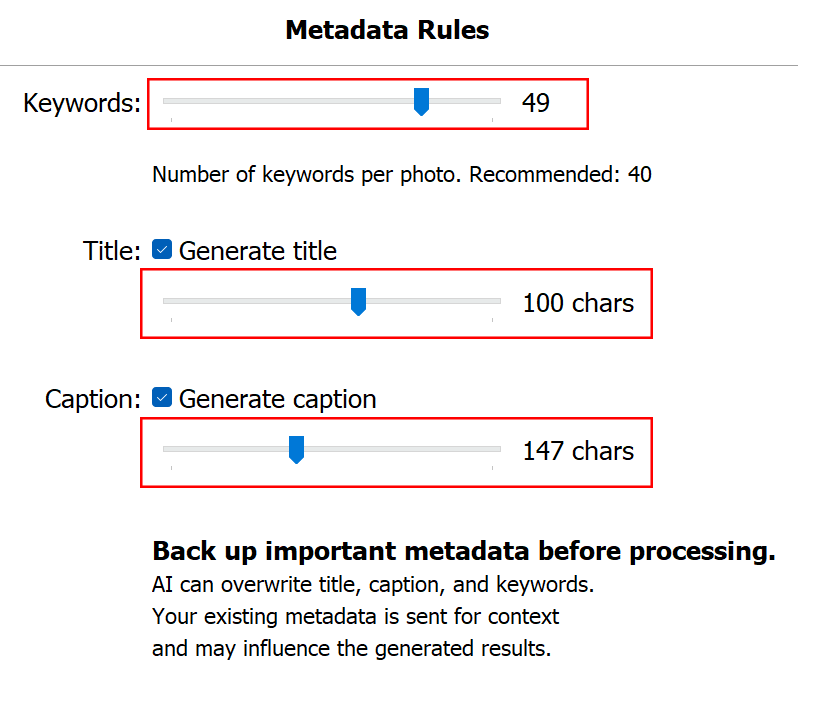The width and height of the screenshot is (819, 723).
Task: Click Caption slider track right of handle
Action: point(400,451)
